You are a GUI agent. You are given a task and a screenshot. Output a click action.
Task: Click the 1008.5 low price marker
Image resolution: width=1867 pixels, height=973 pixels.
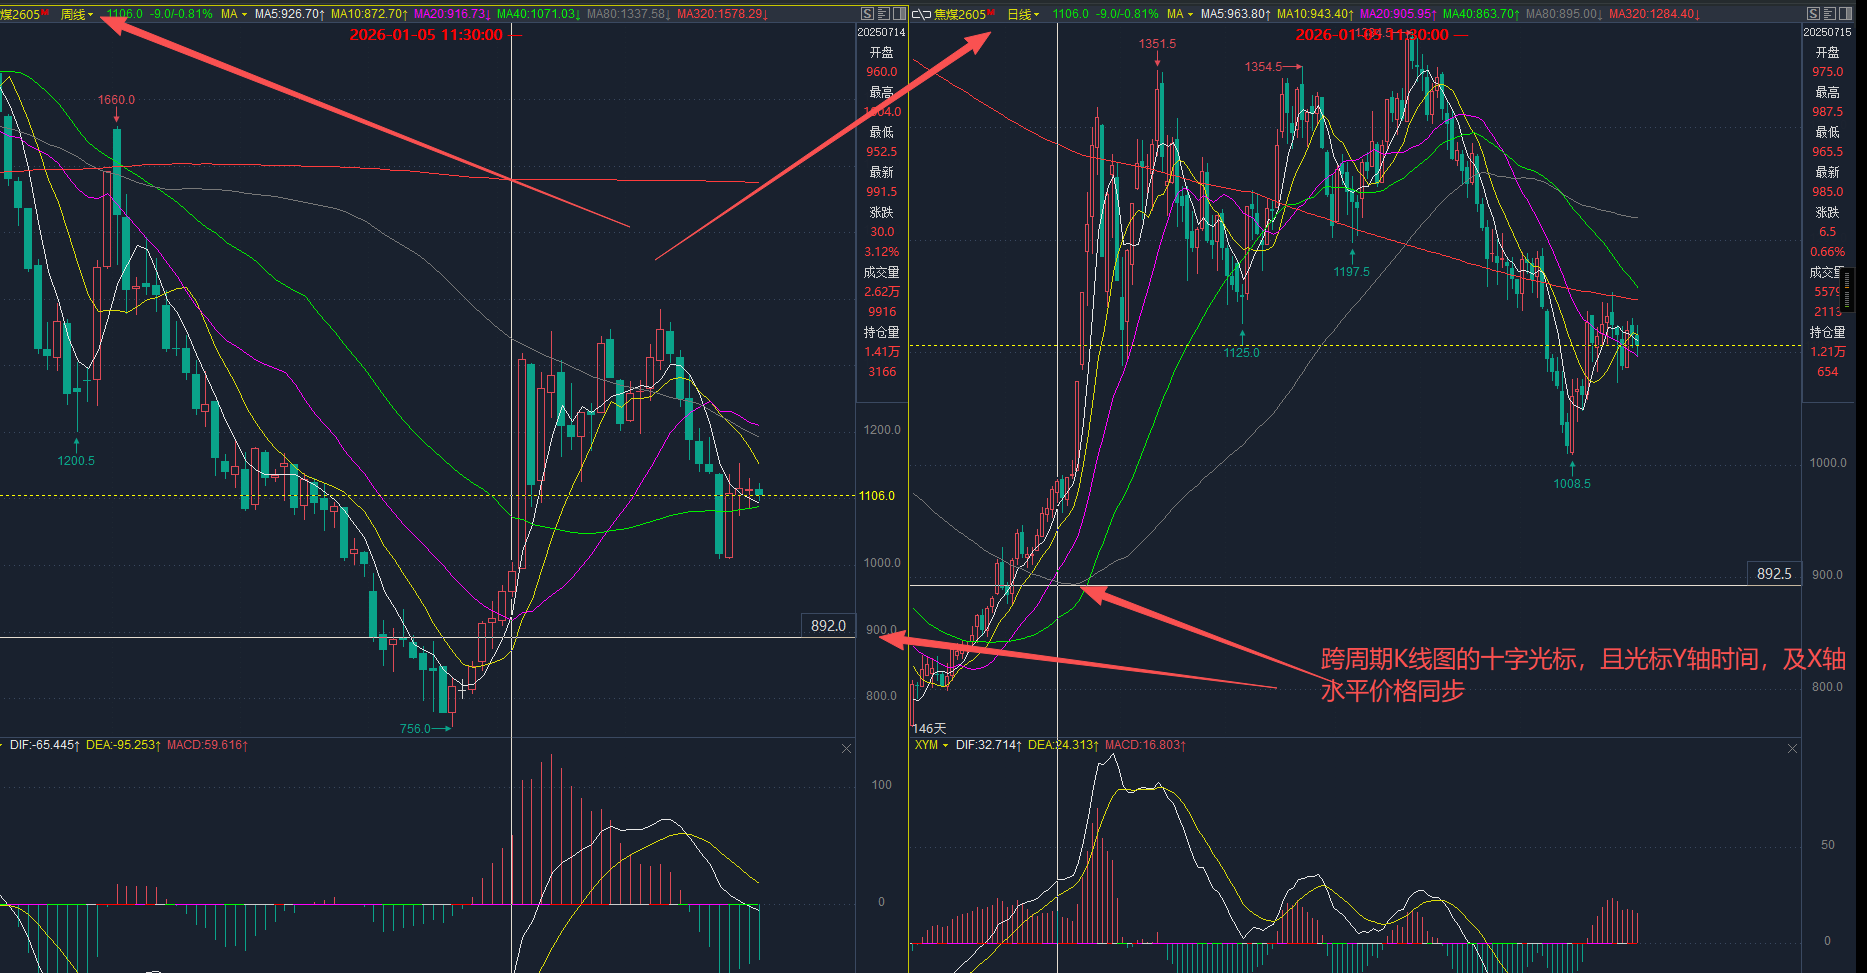click(1571, 484)
